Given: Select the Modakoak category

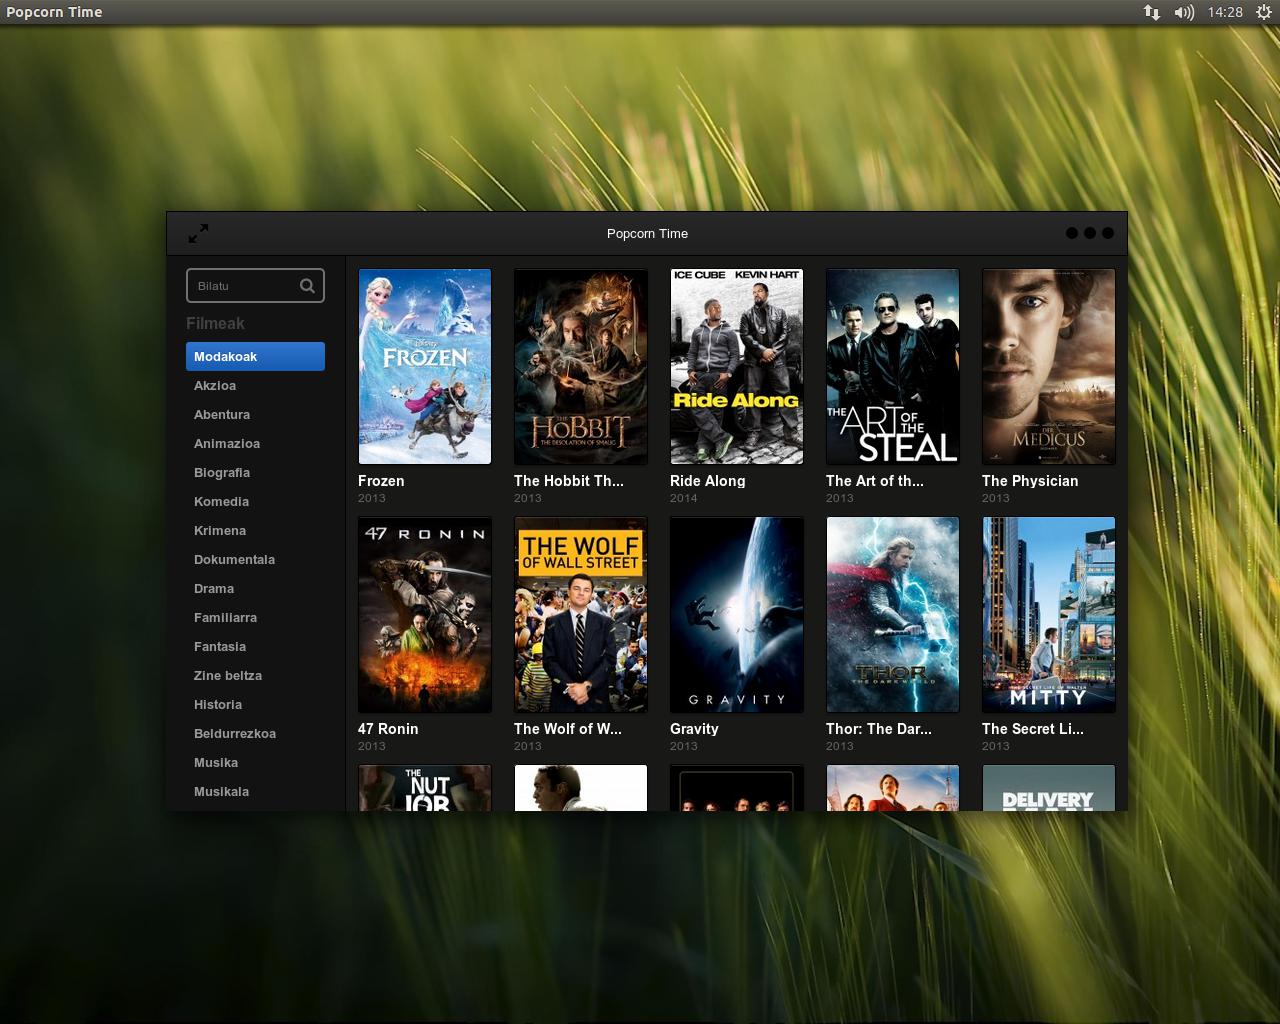Looking at the screenshot, I should (255, 357).
